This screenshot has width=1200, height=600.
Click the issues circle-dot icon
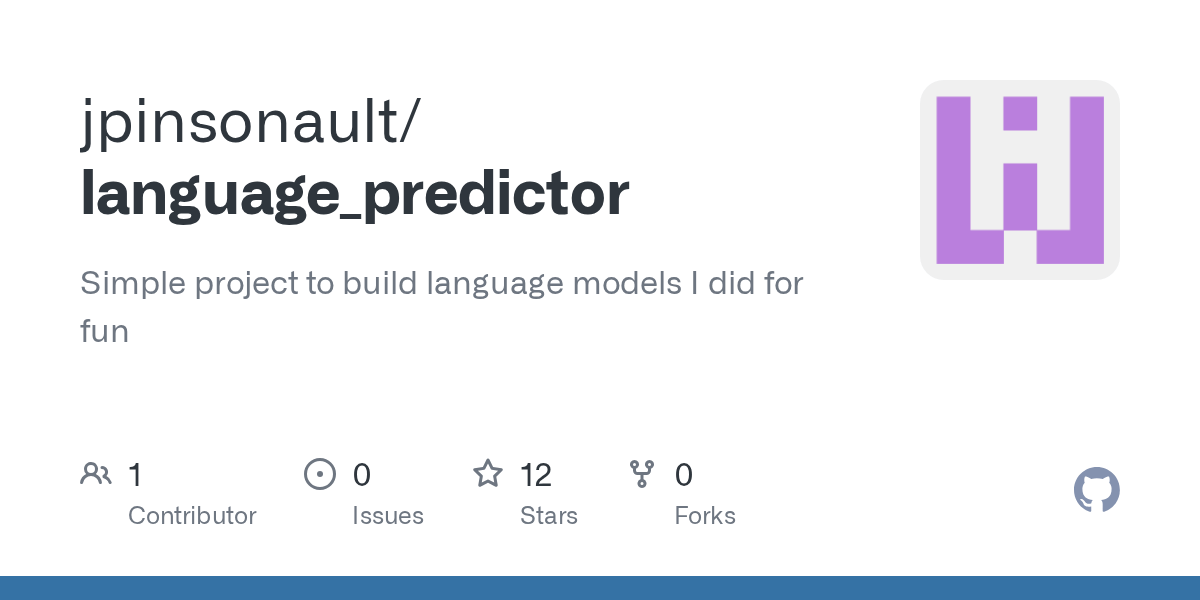click(320, 473)
